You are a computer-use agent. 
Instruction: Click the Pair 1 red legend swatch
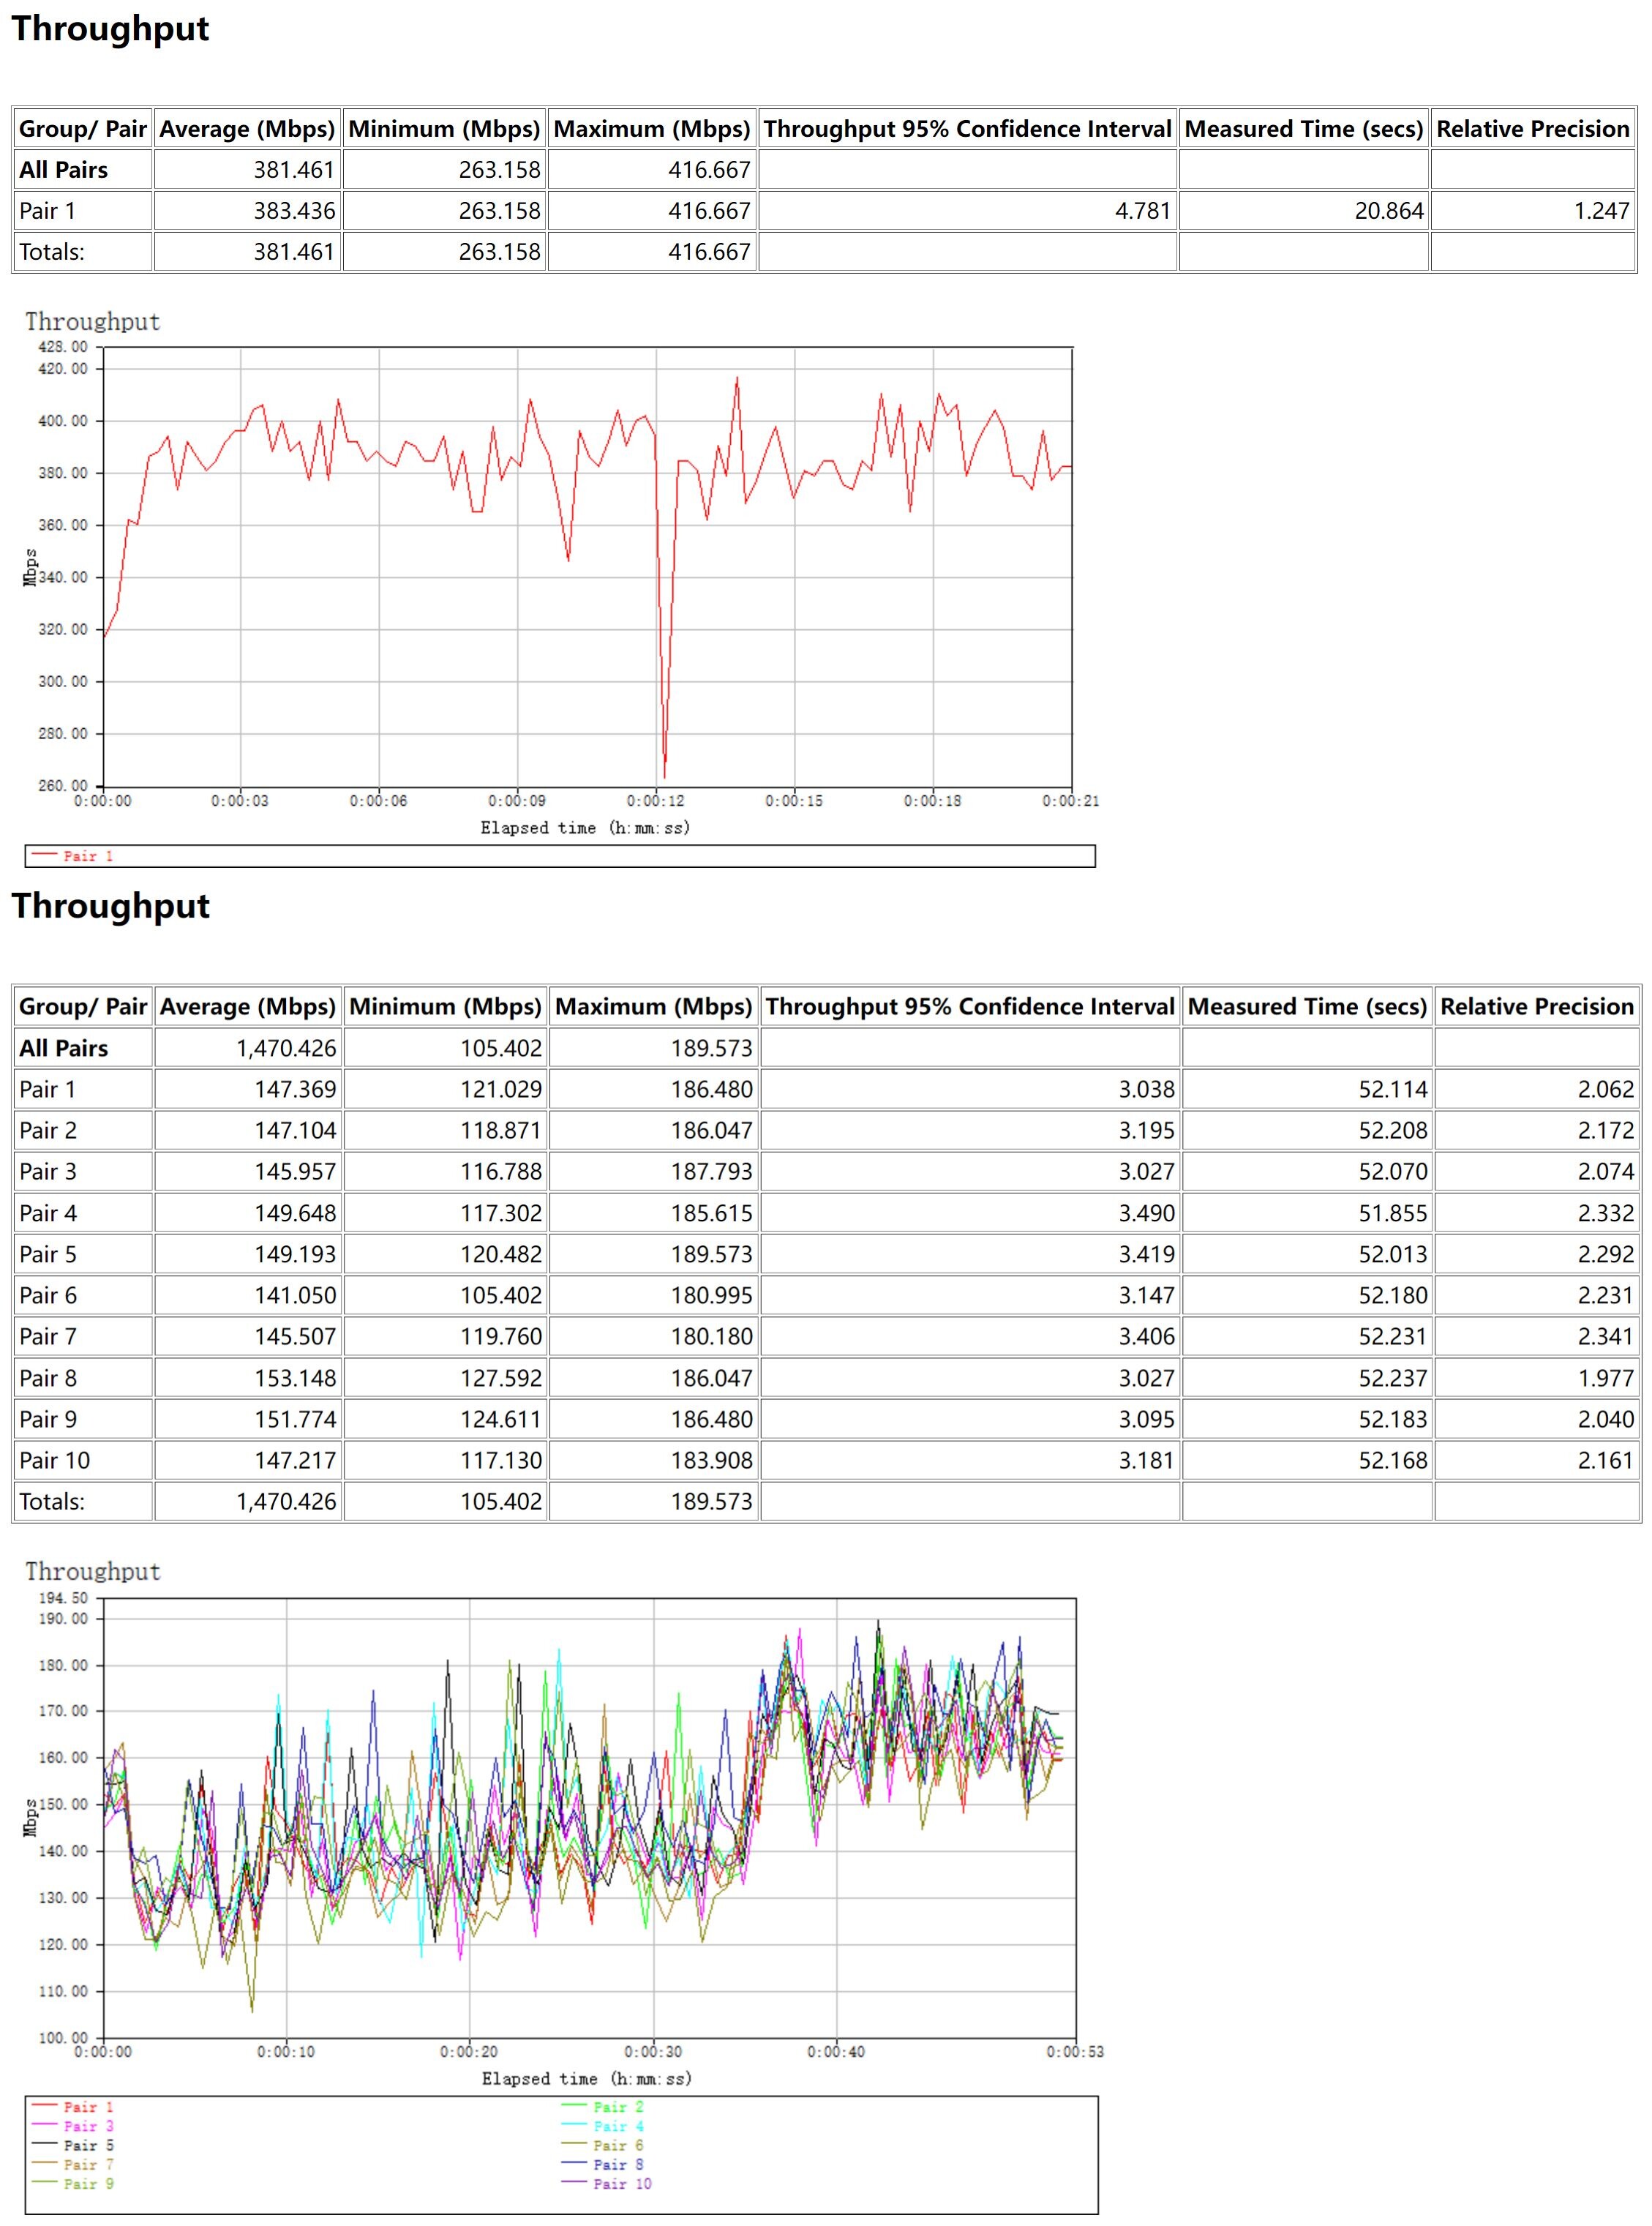pyautogui.click(x=46, y=2105)
